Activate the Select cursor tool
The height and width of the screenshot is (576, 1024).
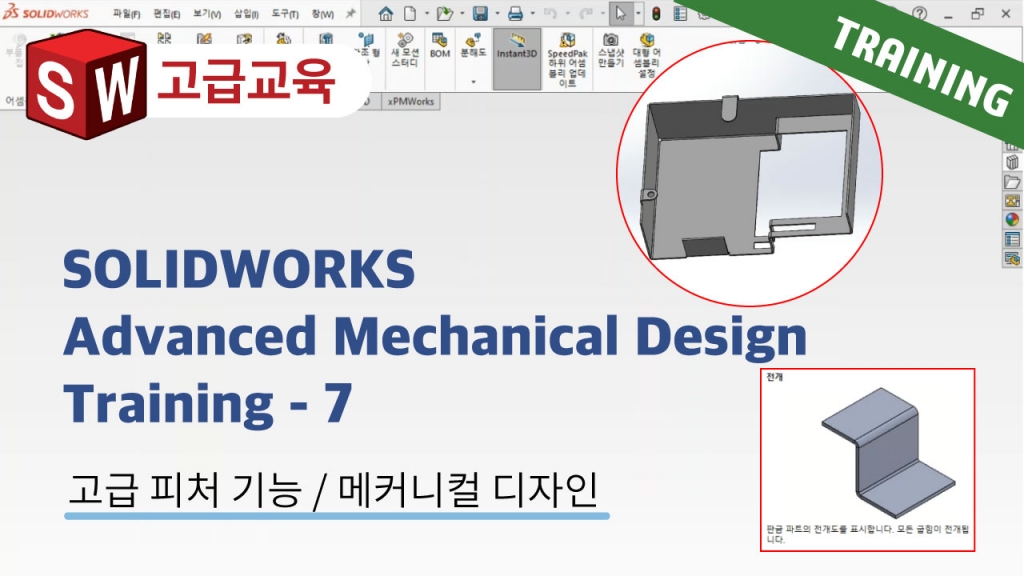(x=620, y=13)
